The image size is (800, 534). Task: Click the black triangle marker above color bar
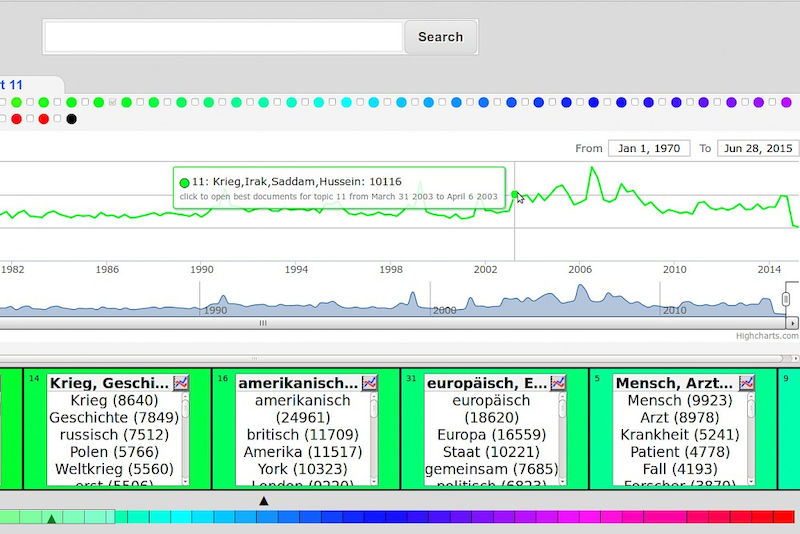(x=264, y=500)
